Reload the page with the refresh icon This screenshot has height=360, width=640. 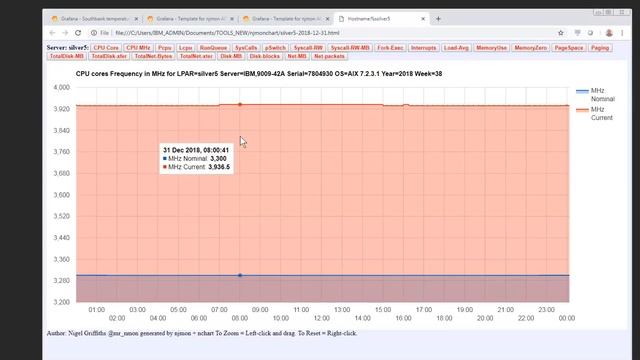pyautogui.click(x=78, y=33)
